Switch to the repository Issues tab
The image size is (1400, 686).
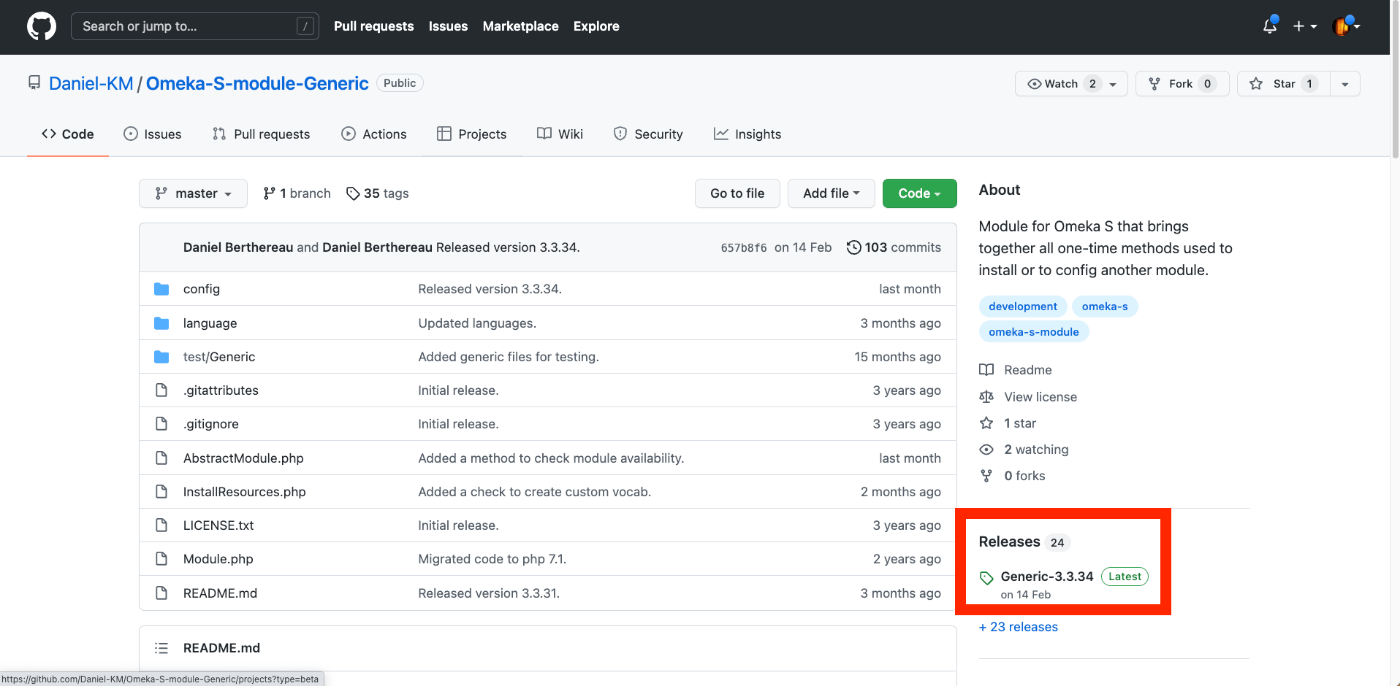click(152, 134)
